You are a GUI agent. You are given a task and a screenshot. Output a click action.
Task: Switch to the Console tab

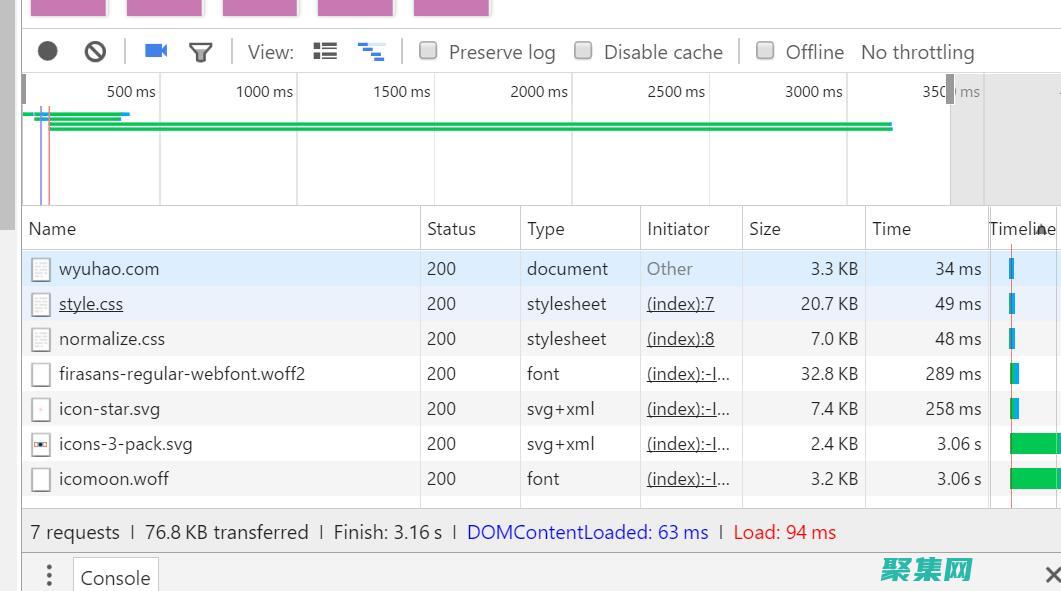pos(115,577)
